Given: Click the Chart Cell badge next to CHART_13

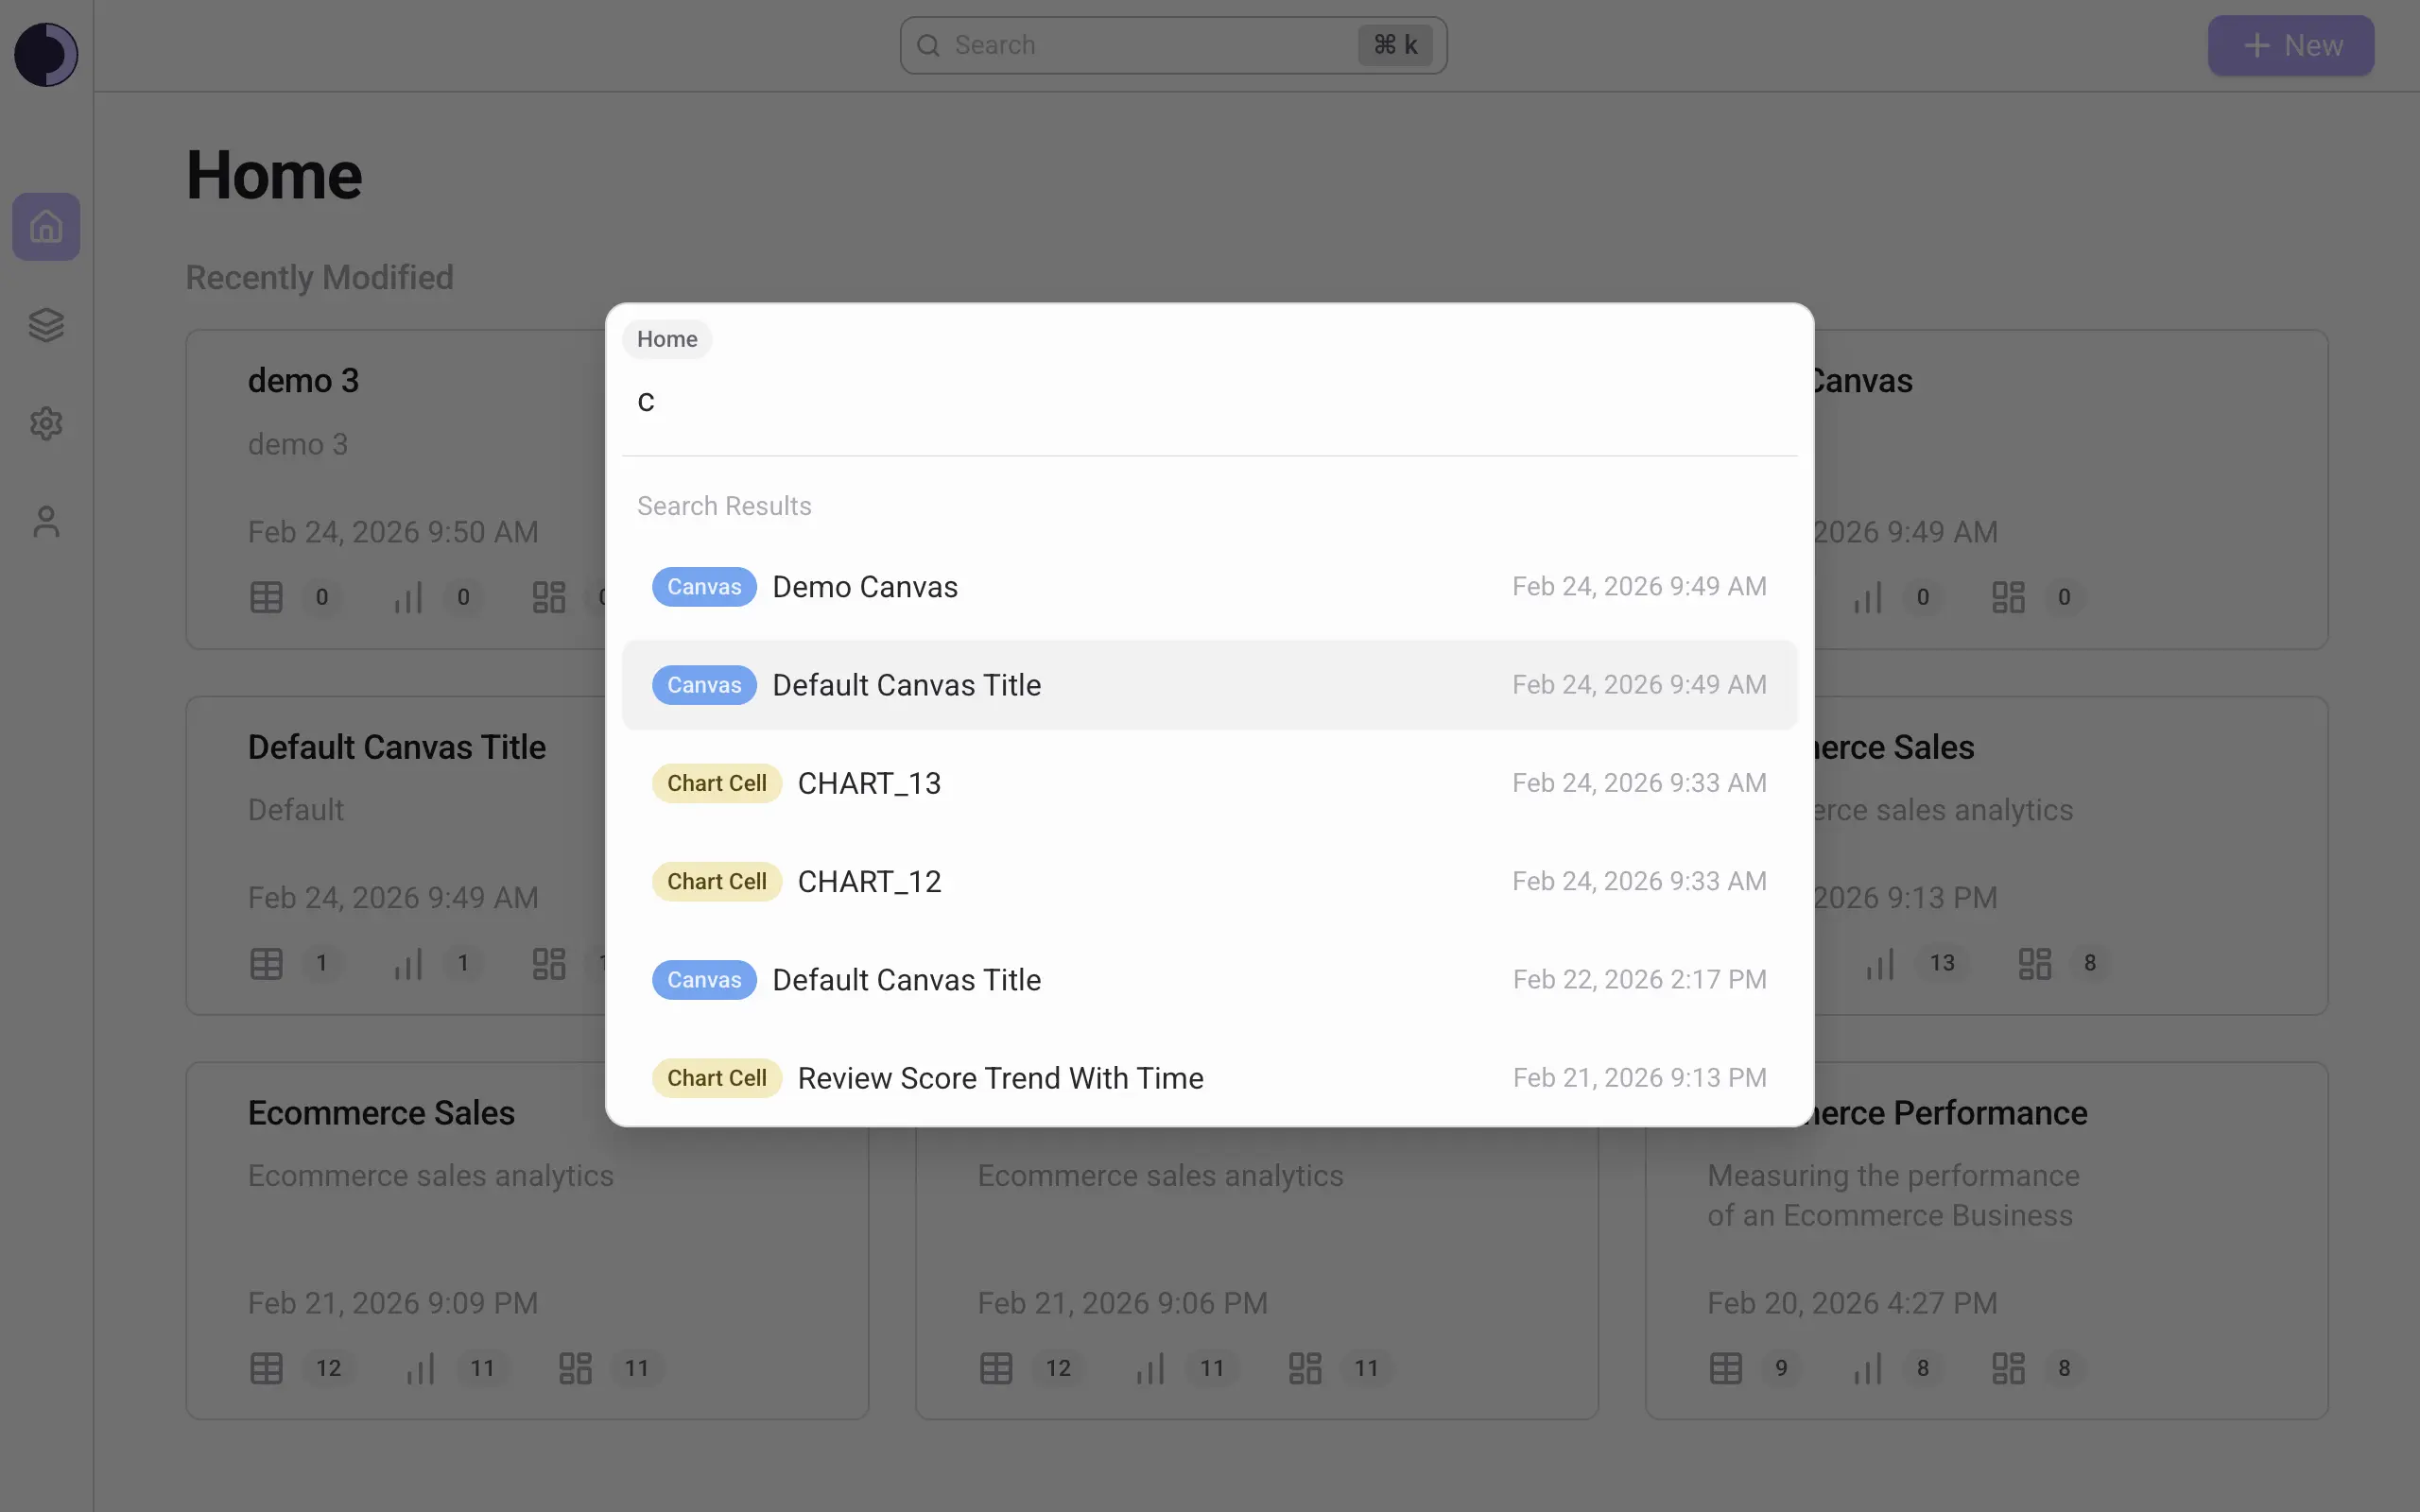Looking at the screenshot, I should click(716, 782).
